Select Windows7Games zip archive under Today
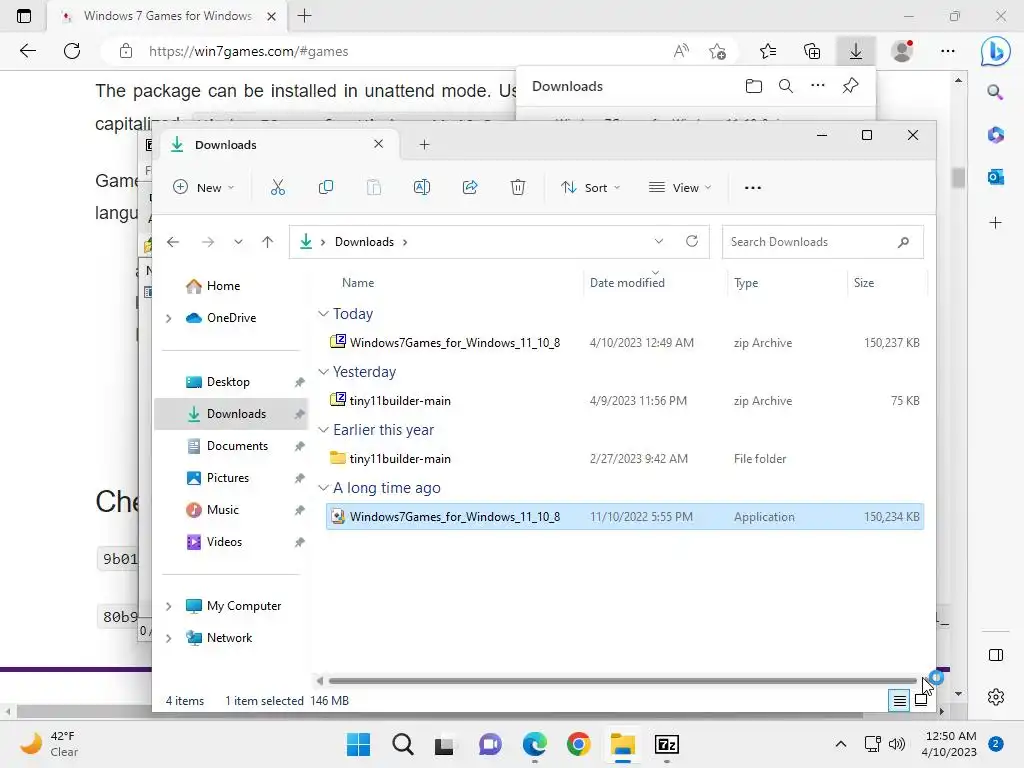Screen dimensions: 1024x768 coord(624,343)
